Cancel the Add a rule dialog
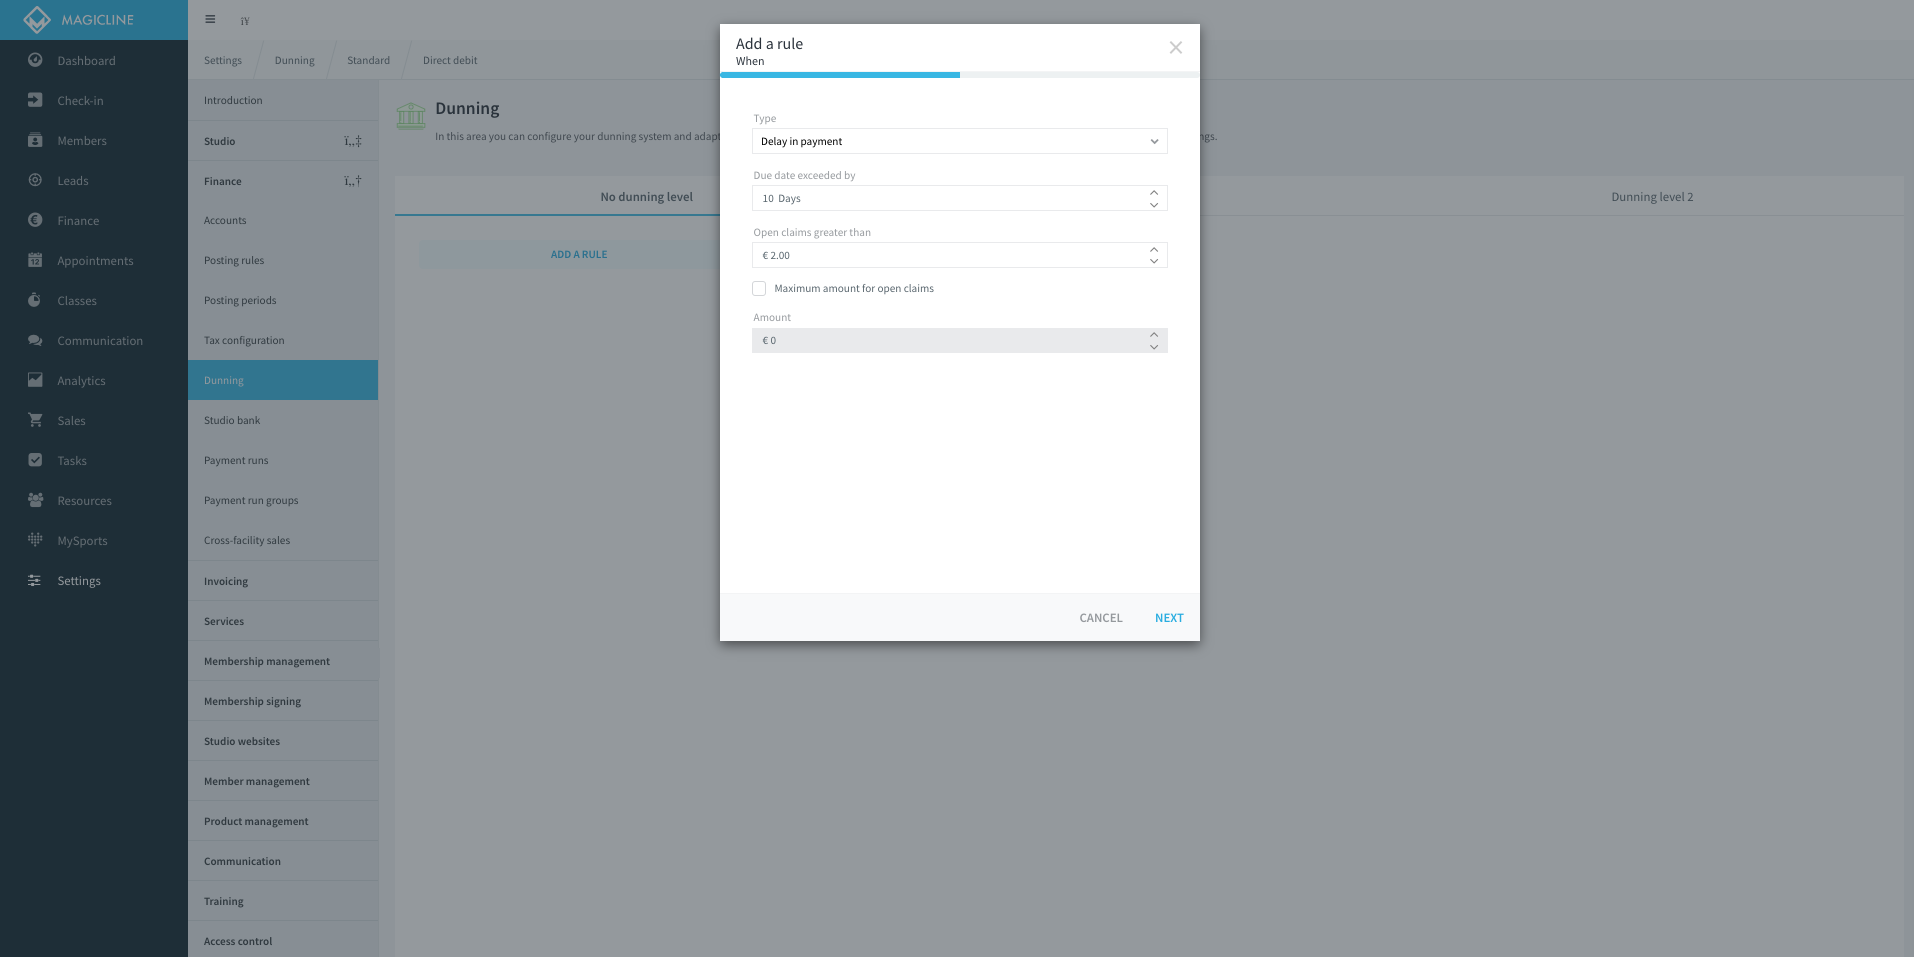The height and width of the screenshot is (957, 1914). [1100, 617]
